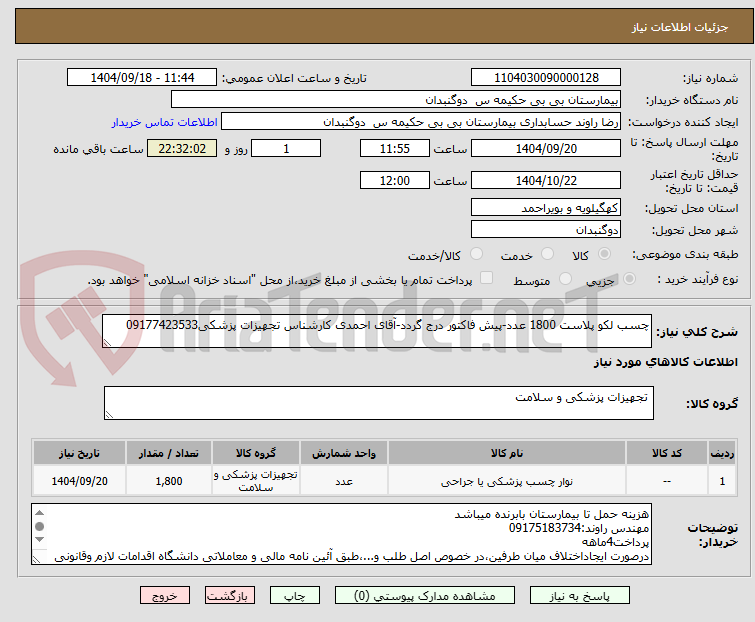Image resolution: width=755 pixels, height=622 pixels.
Task: Click the نام کالا column header
Action: click(x=507, y=453)
